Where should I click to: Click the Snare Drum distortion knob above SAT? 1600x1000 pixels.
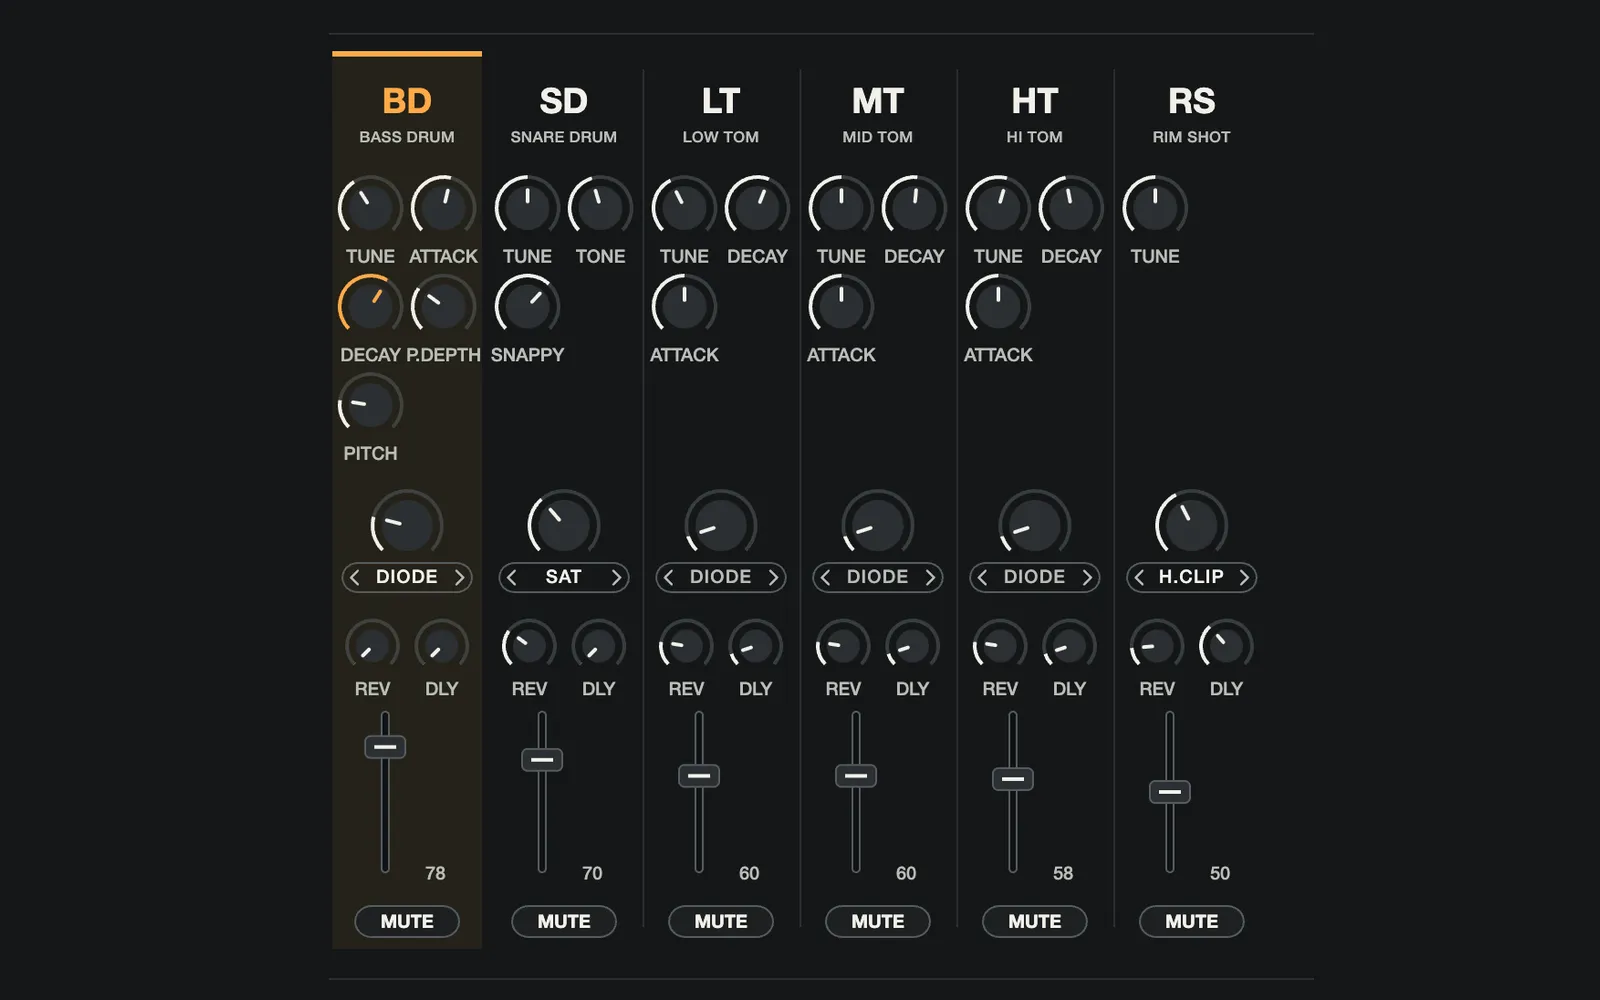[x=564, y=525]
